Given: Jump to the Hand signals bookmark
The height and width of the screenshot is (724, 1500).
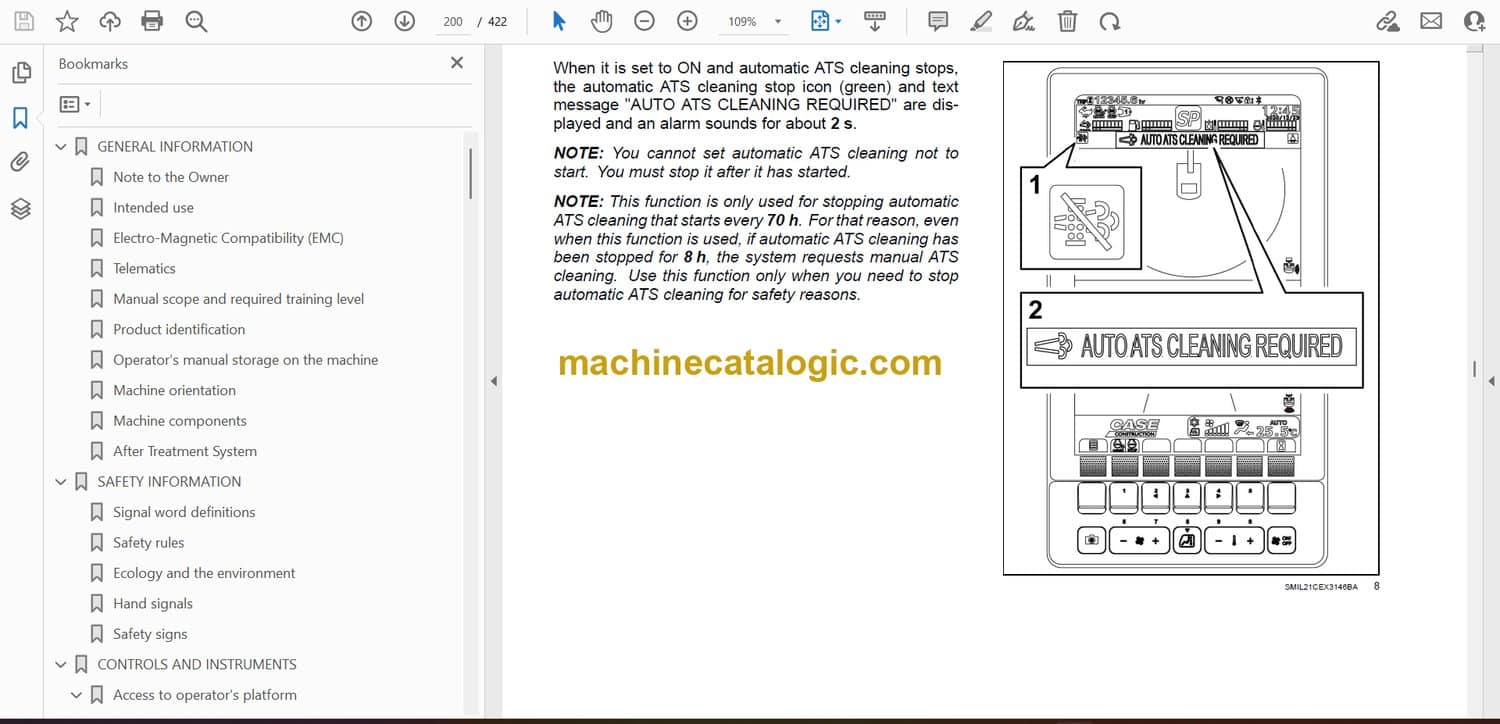Looking at the screenshot, I should [152, 603].
